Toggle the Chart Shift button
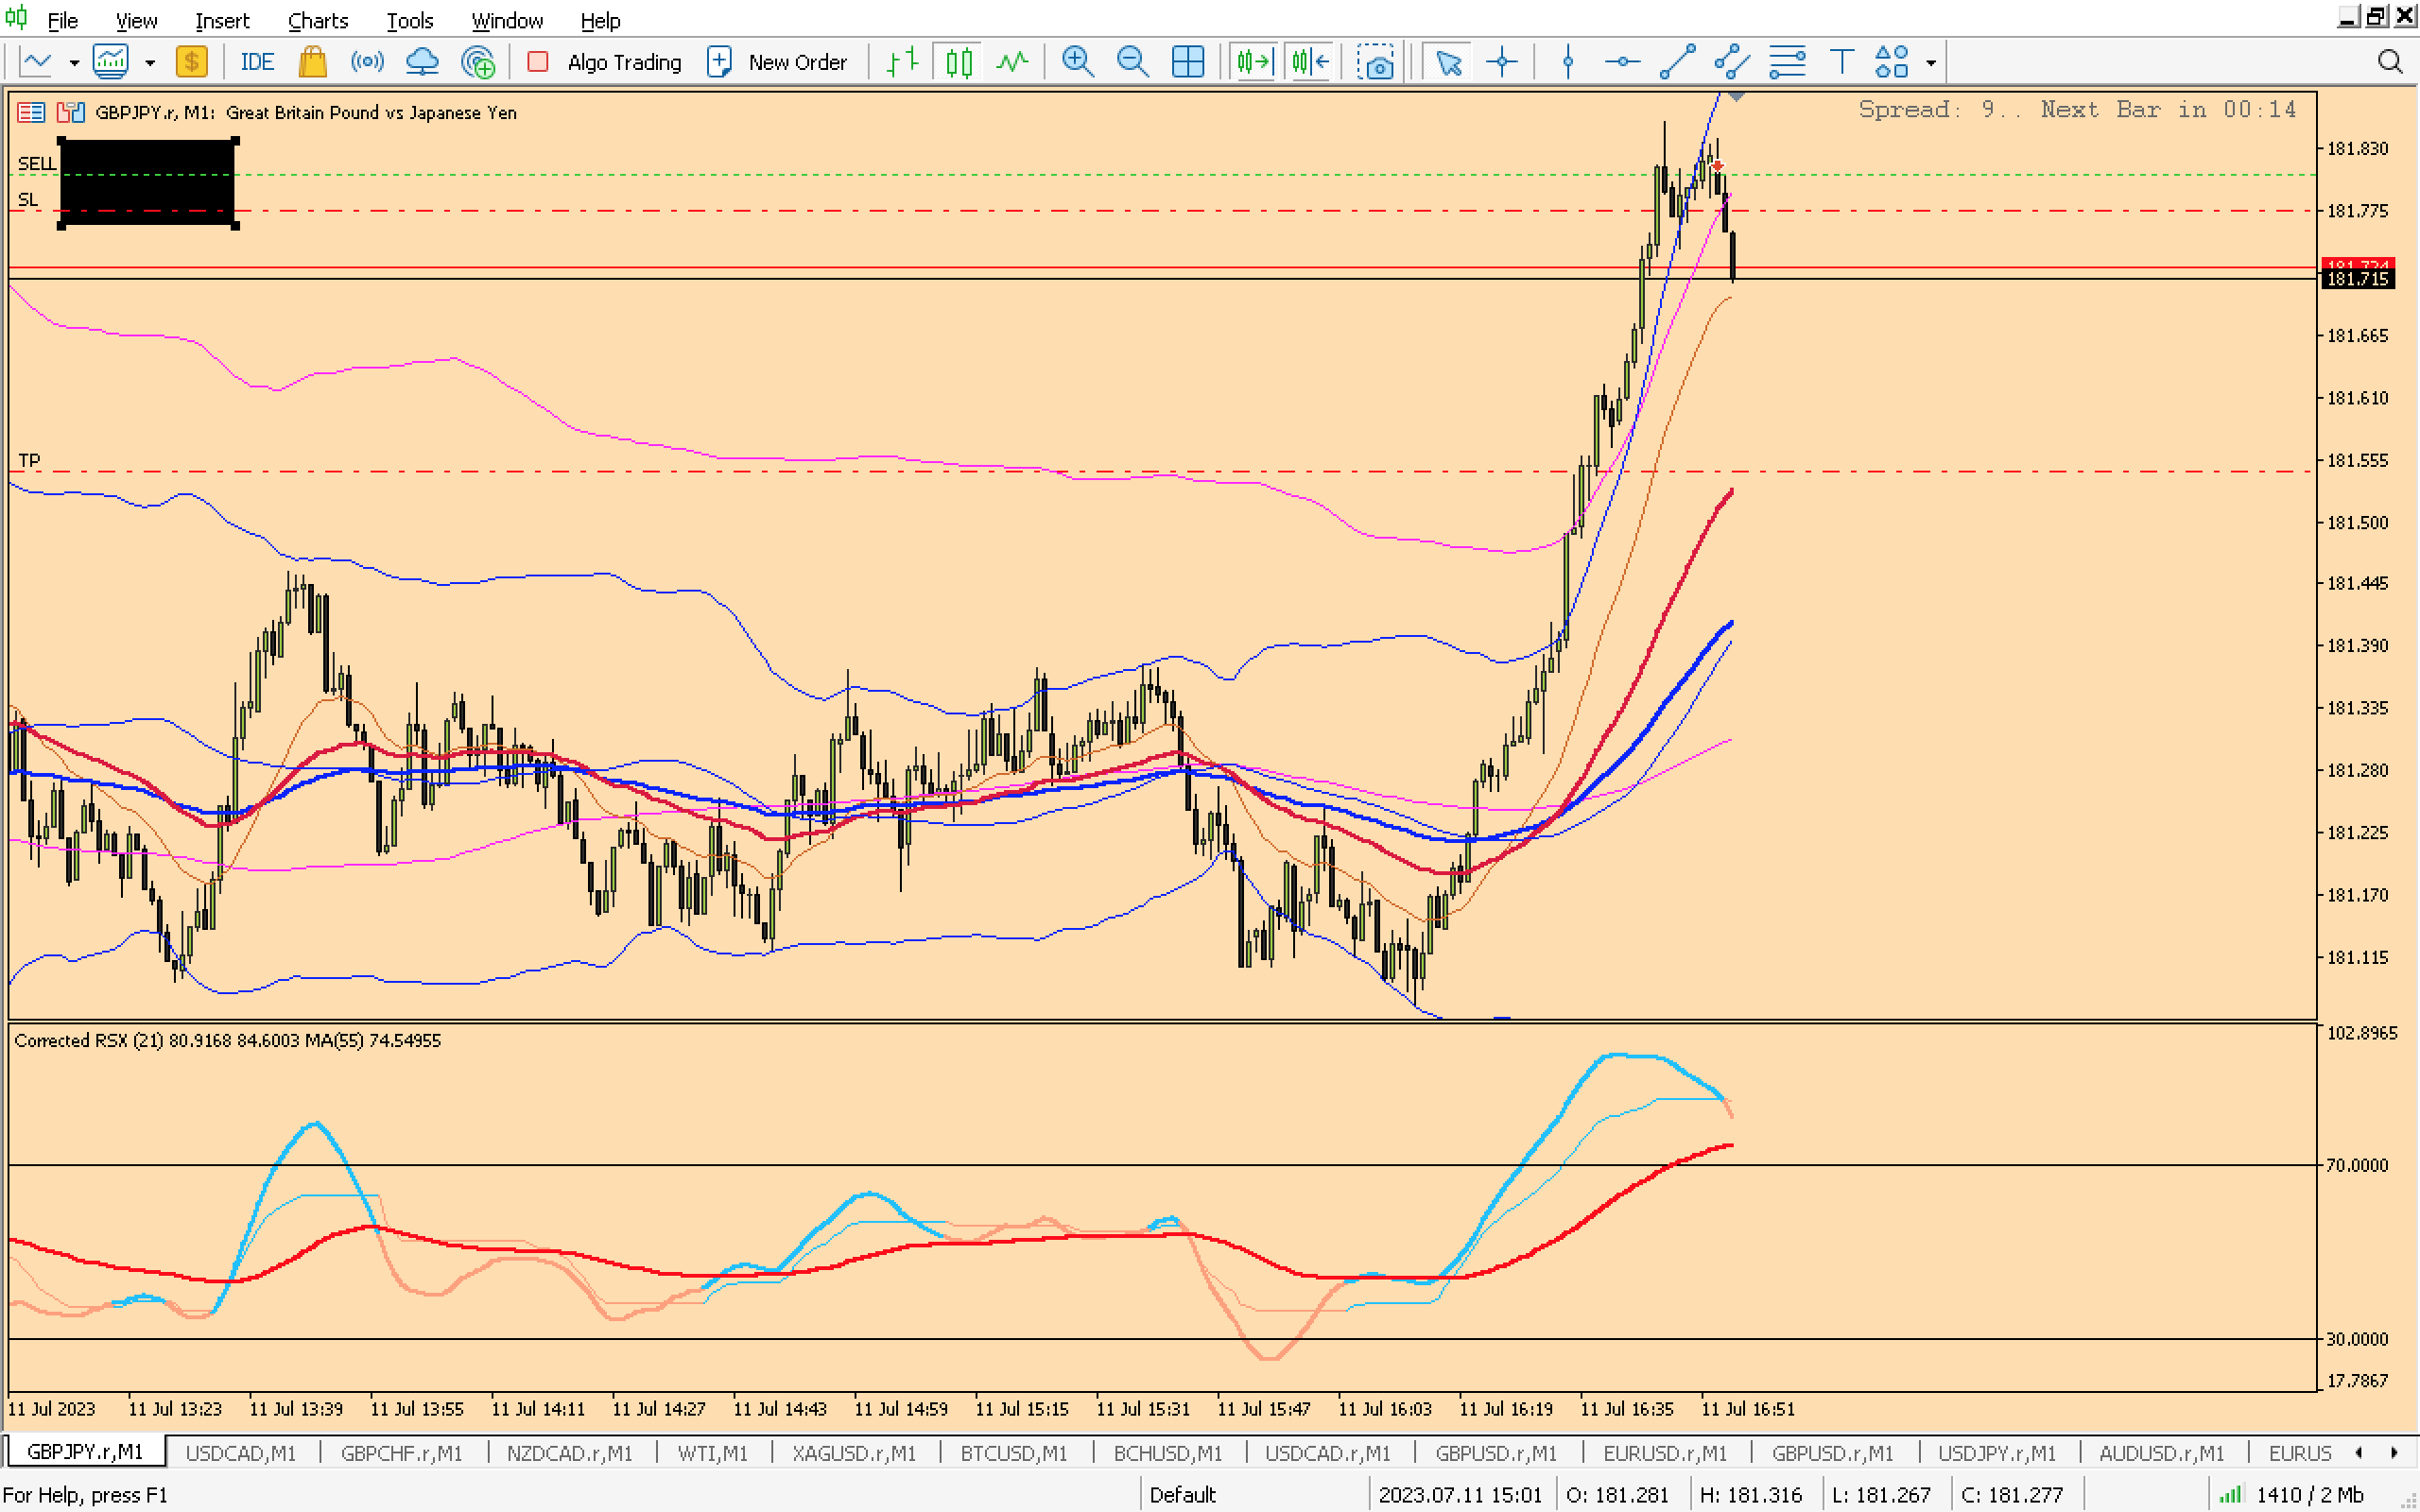Viewport: 2420px width, 1512px height. (1309, 62)
